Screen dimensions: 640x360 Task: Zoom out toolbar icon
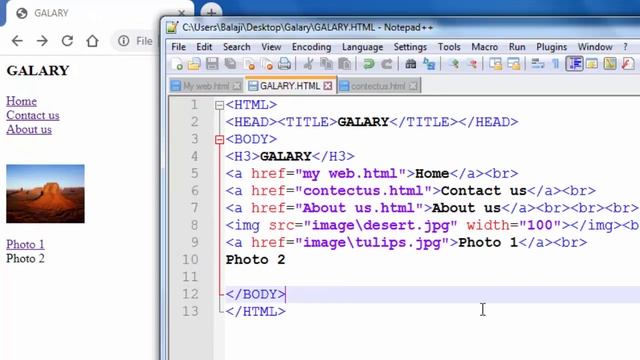471,64
